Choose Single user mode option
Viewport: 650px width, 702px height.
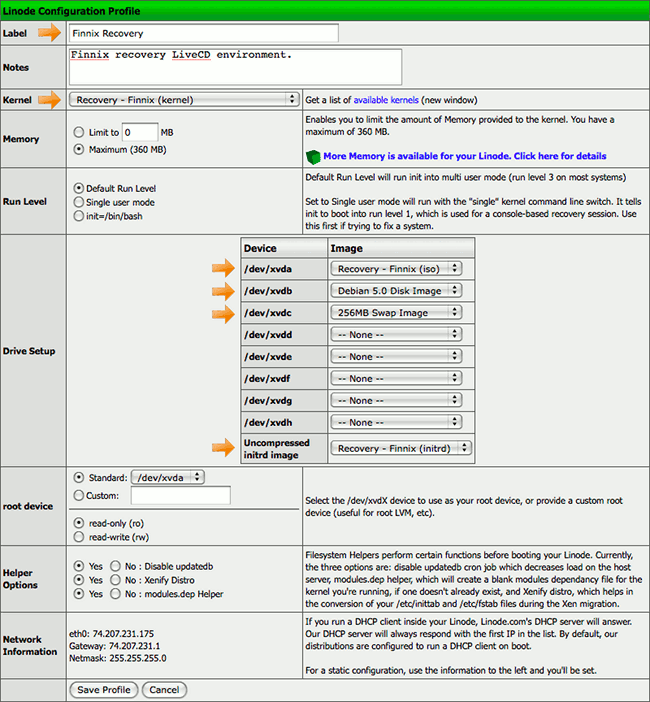click(x=79, y=202)
